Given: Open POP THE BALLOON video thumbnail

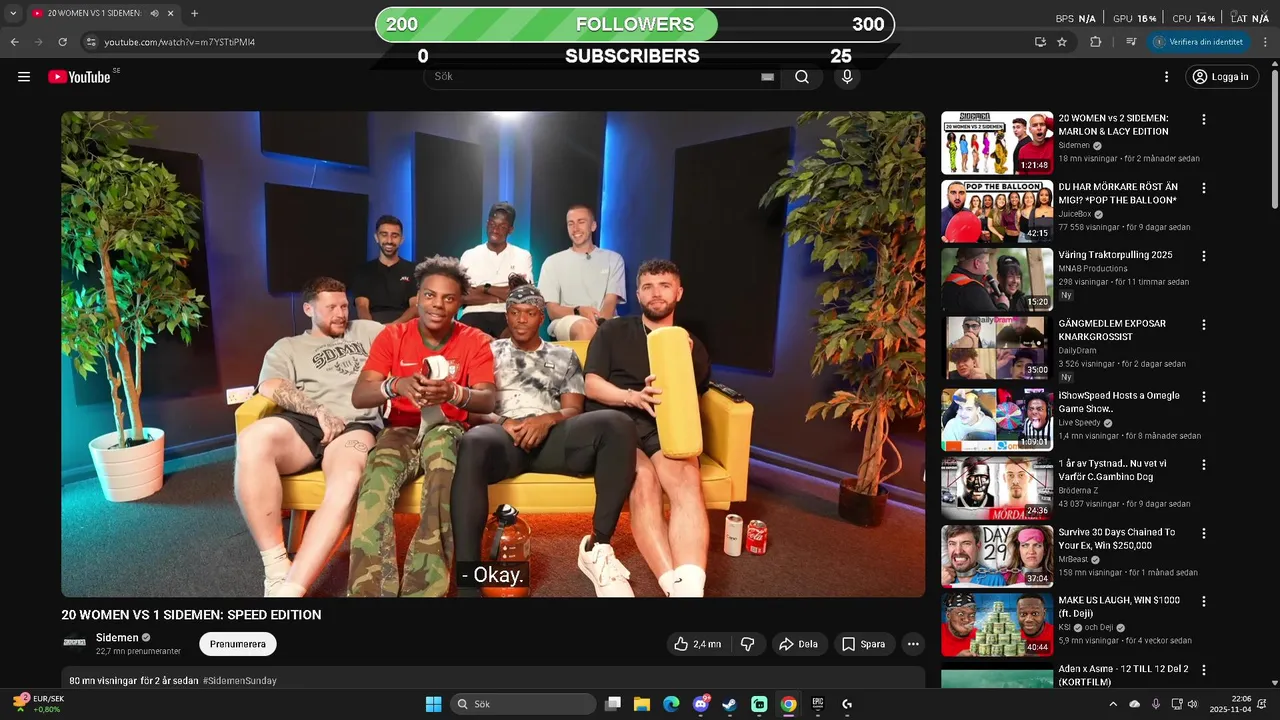Looking at the screenshot, I should pos(997,211).
